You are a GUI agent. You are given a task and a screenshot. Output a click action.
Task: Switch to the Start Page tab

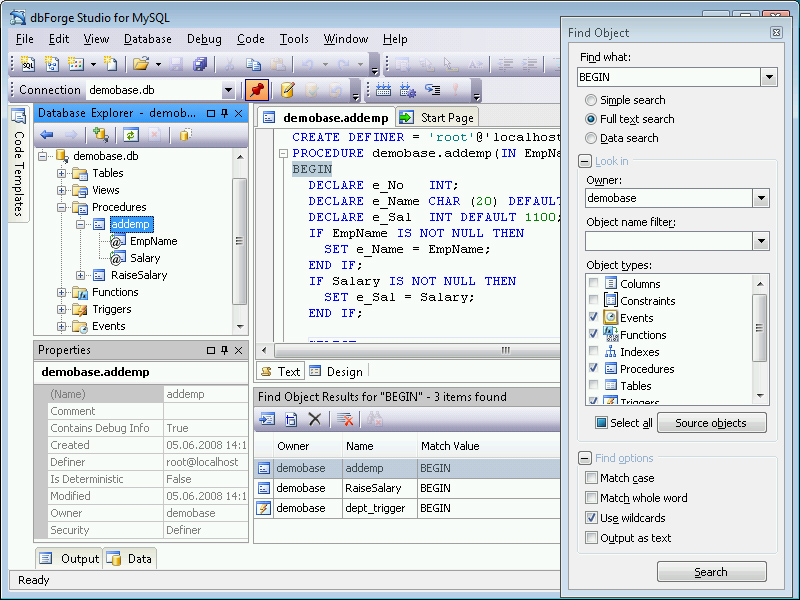[437, 118]
